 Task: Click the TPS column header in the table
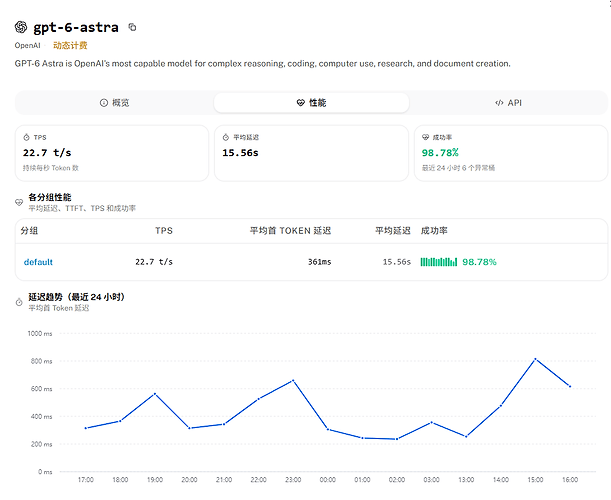click(x=164, y=231)
